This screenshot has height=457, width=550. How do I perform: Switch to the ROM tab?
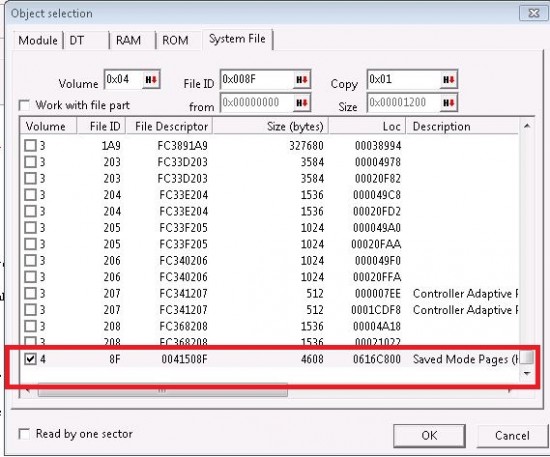pyautogui.click(x=175, y=40)
